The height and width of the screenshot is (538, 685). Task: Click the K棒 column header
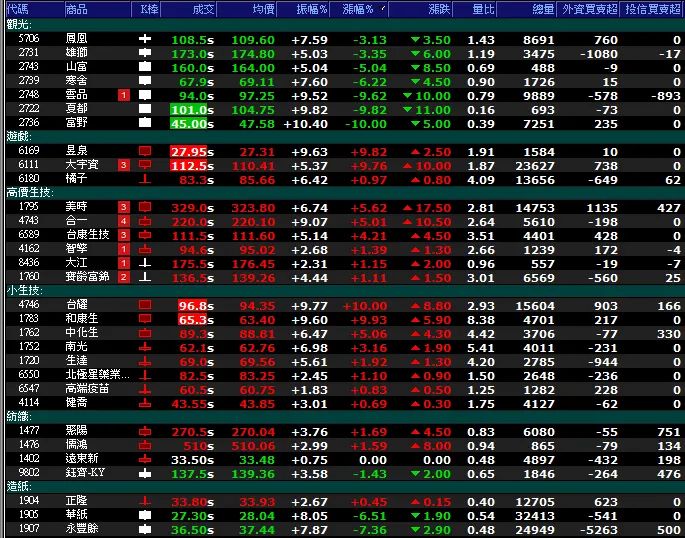coord(146,9)
